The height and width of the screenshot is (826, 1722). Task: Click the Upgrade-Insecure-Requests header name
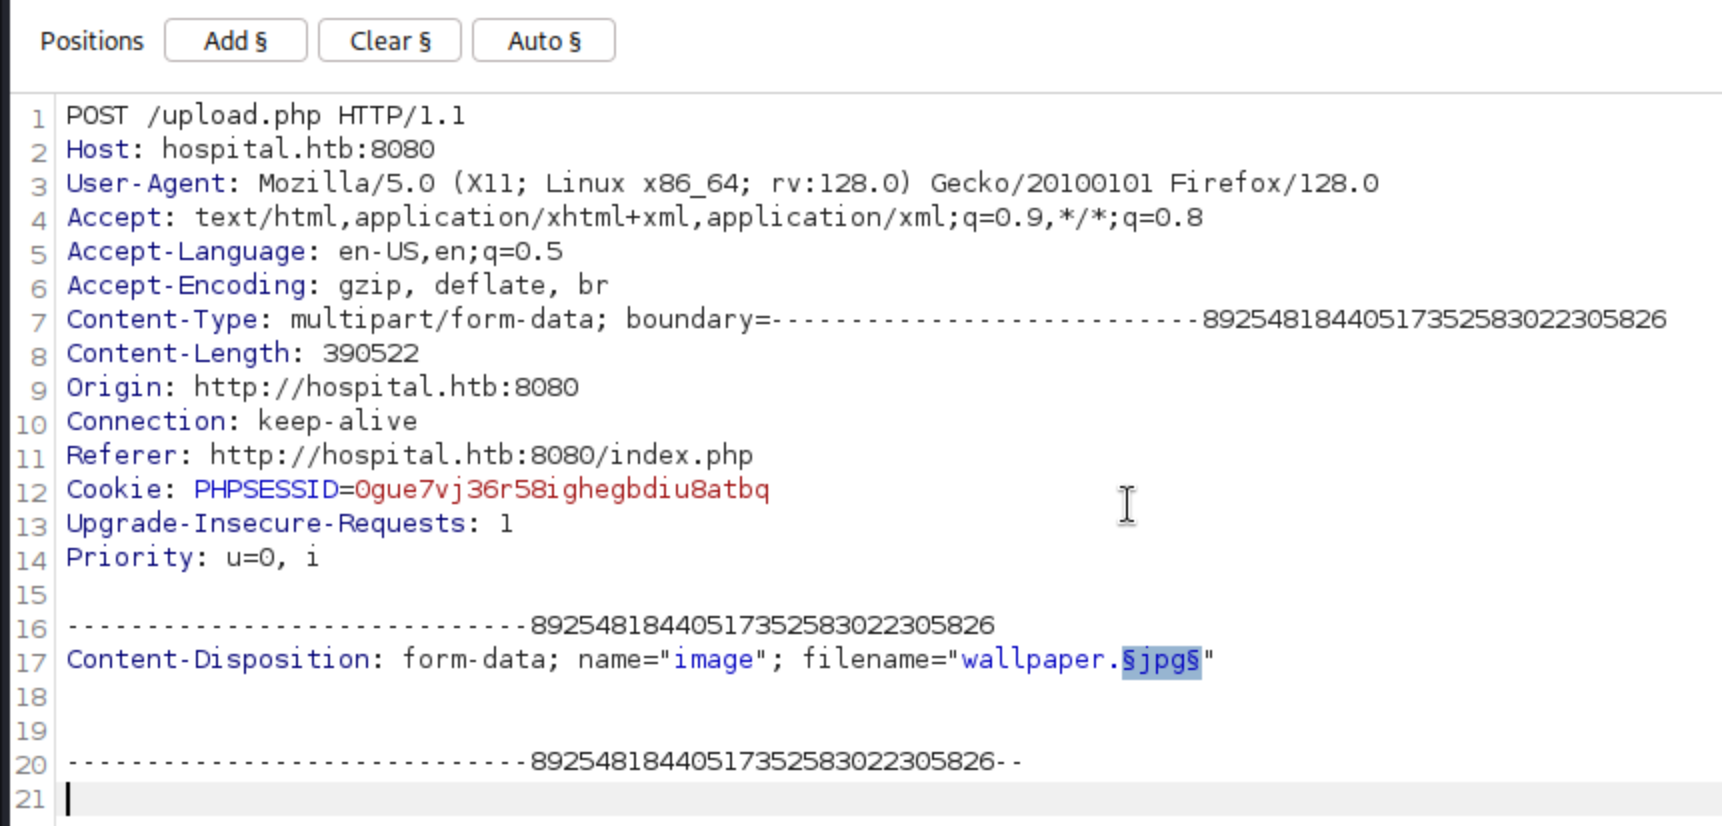coord(265,524)
